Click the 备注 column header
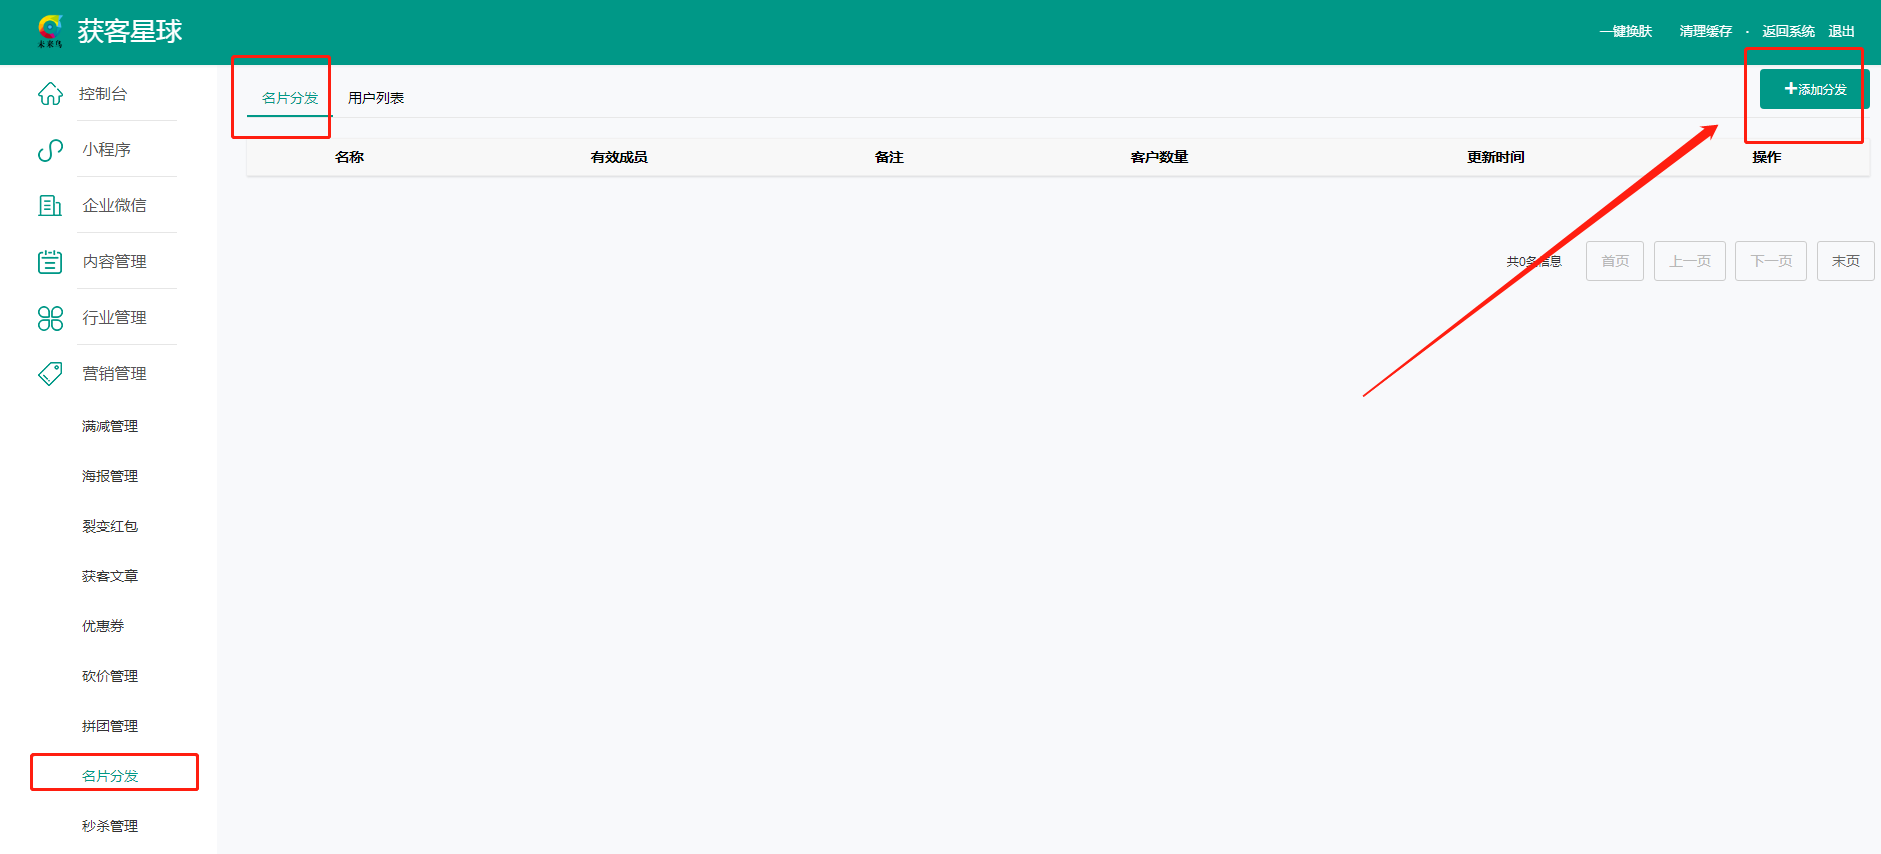1881x854 pixels. (889, 157)
